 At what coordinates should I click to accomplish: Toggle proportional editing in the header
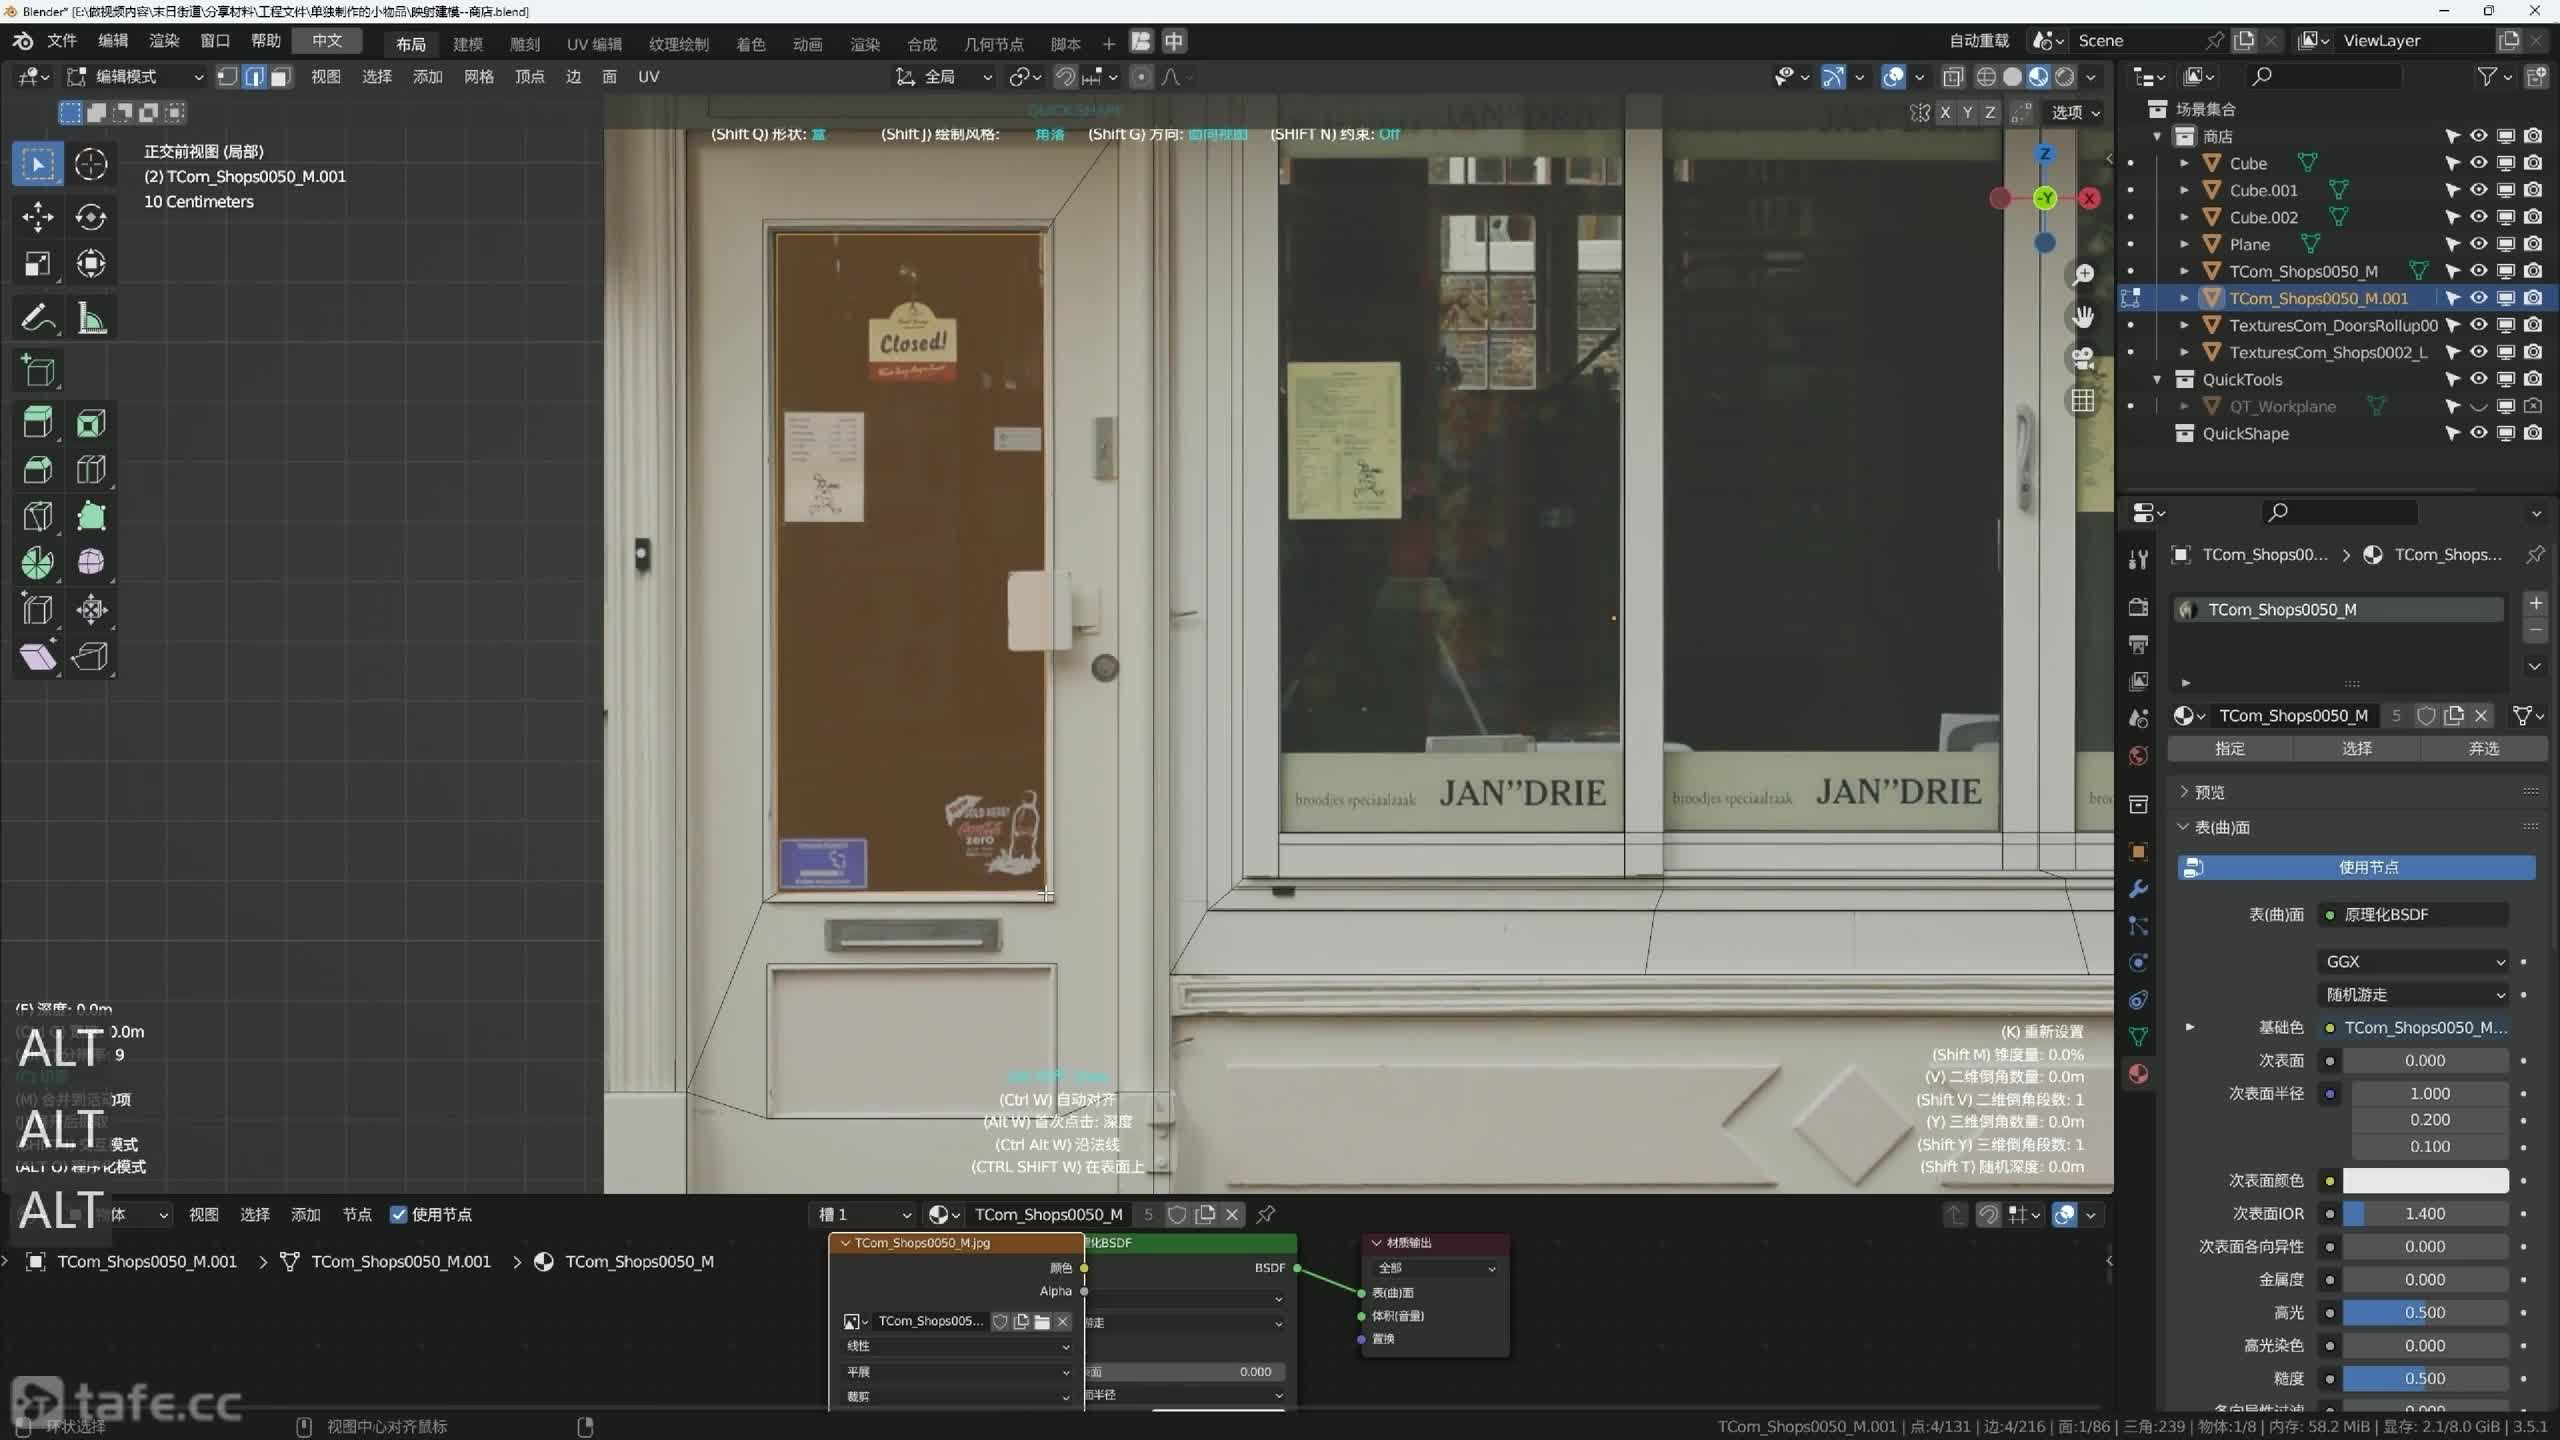coord(1141,77)
